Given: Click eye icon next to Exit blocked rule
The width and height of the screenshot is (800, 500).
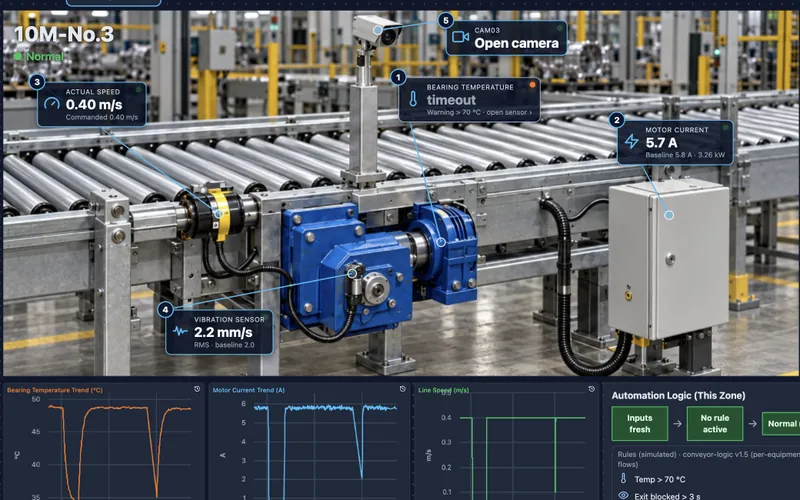Looking at the screenshot, I should 623,495.
